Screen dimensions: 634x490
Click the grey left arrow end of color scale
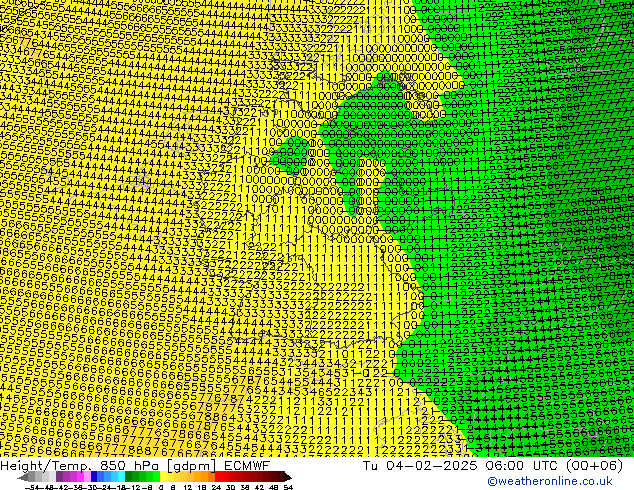tap(23, 477)
